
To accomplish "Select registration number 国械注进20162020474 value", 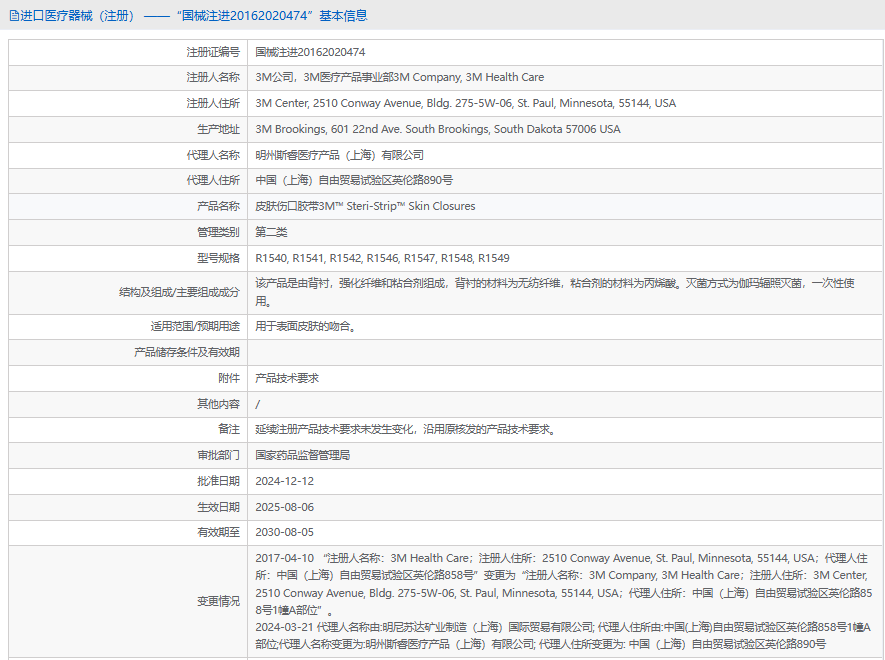I will (310, 52).
